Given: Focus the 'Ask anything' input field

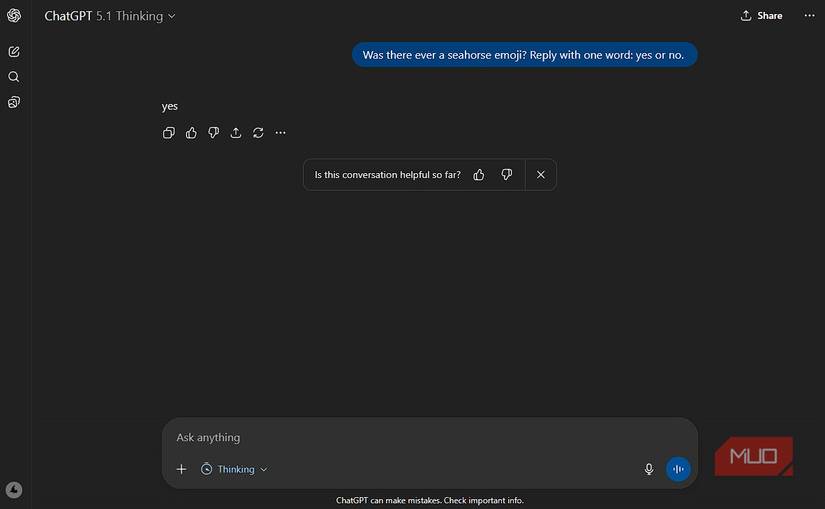Looking at the screenshot, I should [429, 437].
